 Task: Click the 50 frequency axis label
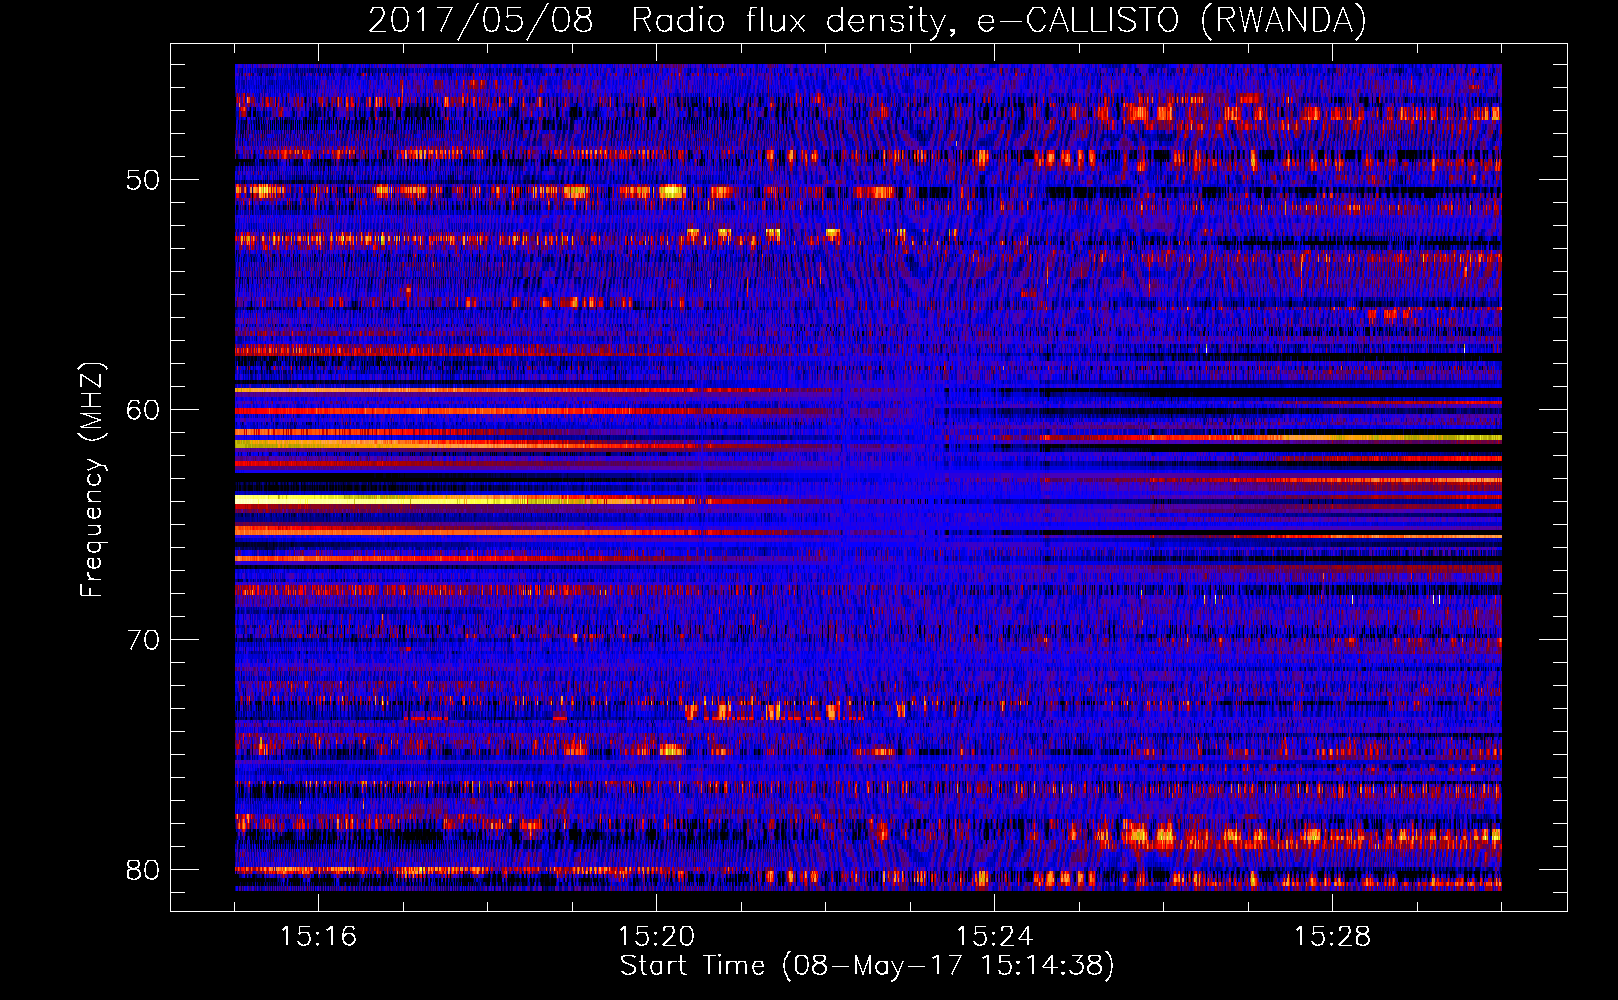[143, 181]
